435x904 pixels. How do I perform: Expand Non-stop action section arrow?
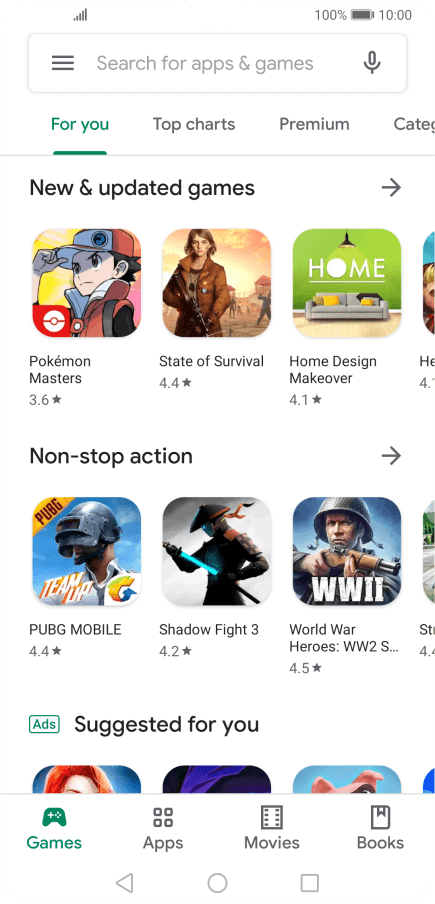[x=391, y=456]
